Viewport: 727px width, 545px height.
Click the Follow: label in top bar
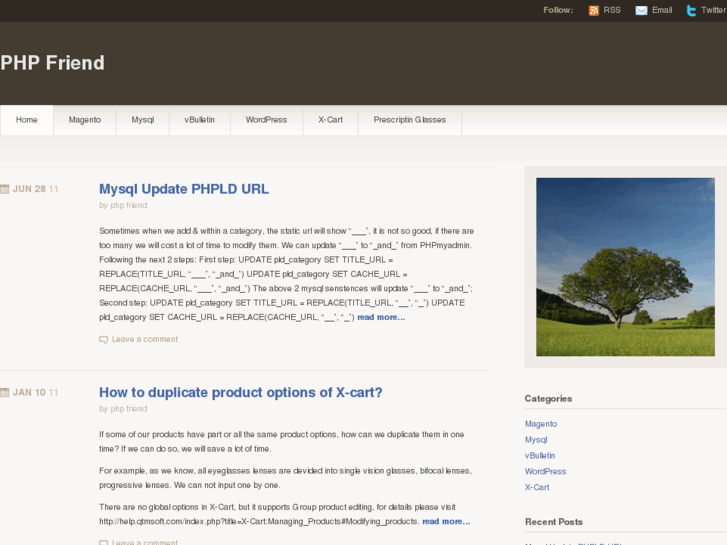point(558,10)
